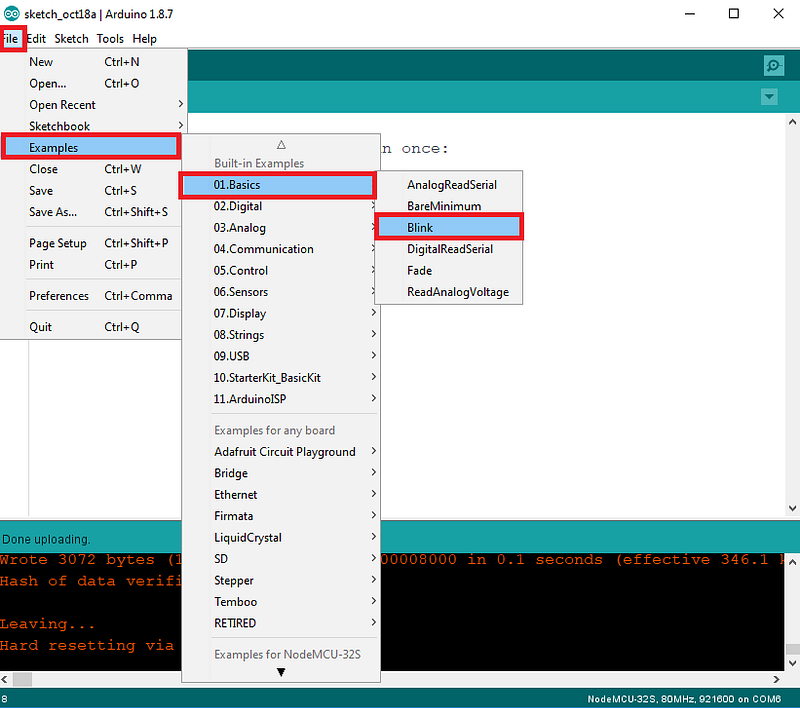The height and width of the screenshot is (708, 800).
Task: Expand RETIRED examples submenu
Action: pos(281,623)
